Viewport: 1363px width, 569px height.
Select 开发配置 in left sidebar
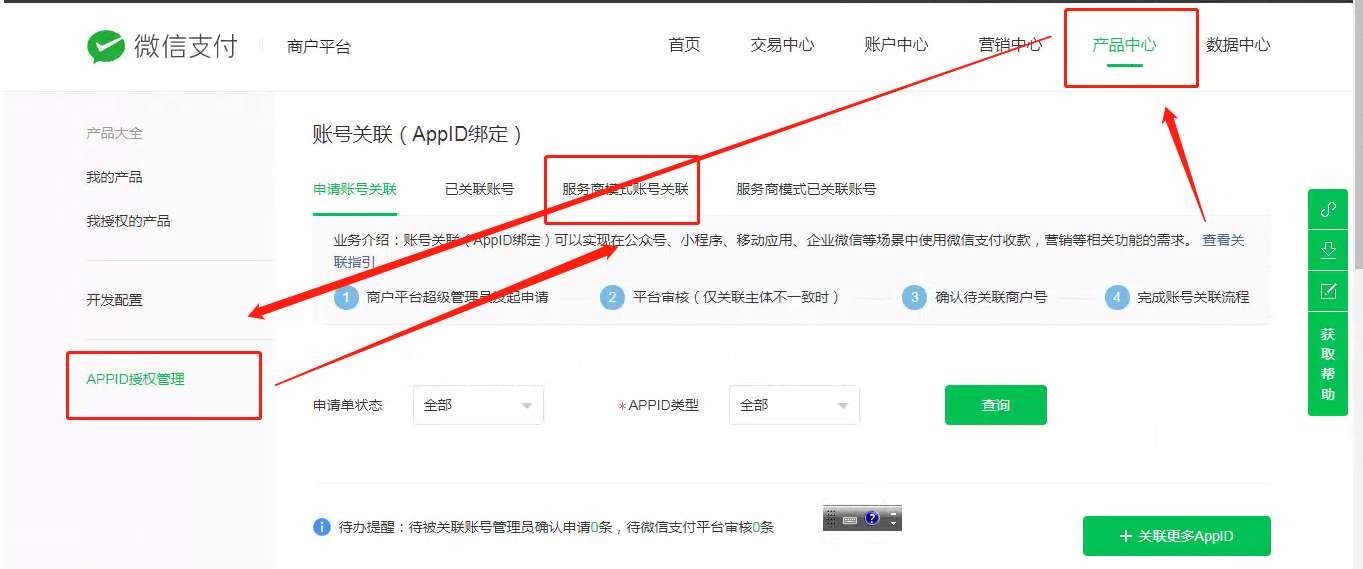click(x=114, y=300)
